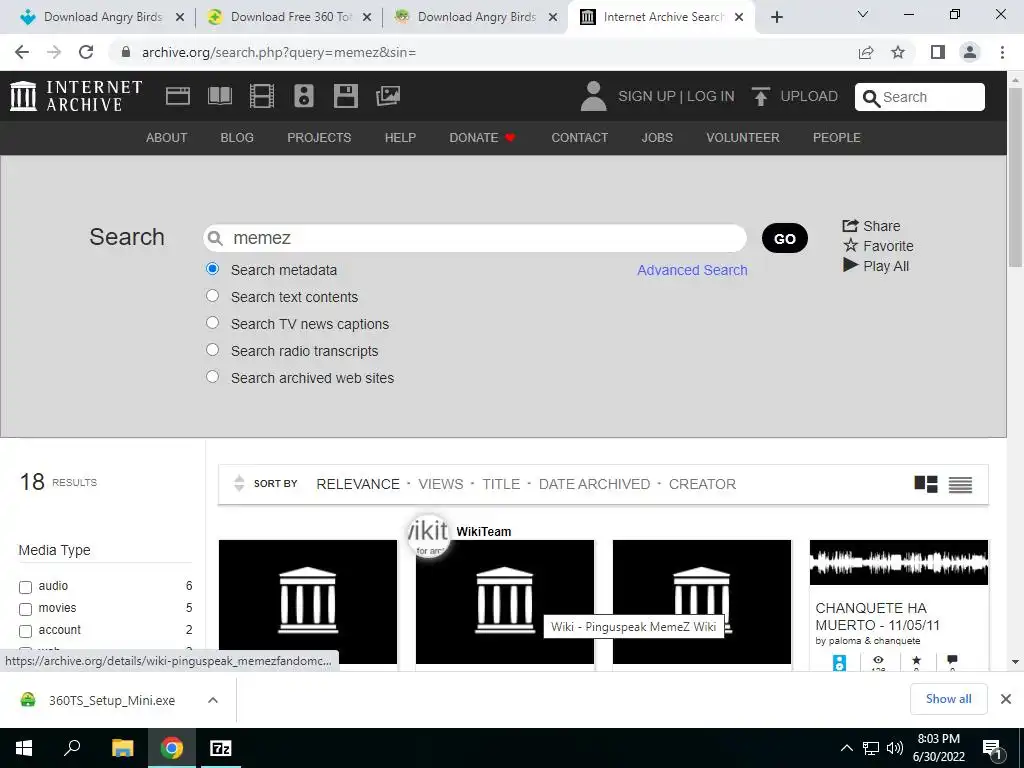Open the first result thumbnail
Viewport: 1024px width, 768px height.
click(x=308, y=601)
